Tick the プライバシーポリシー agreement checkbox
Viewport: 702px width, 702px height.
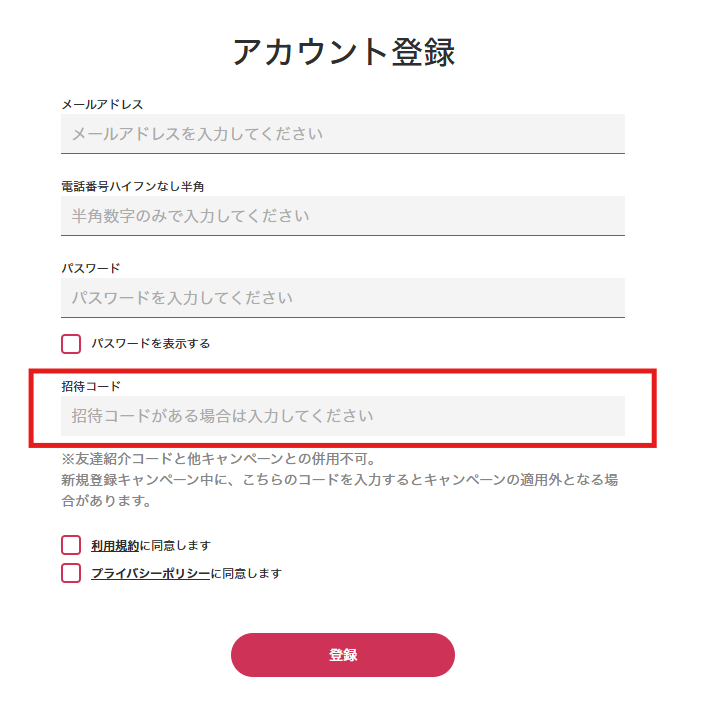tap(71, 573)
